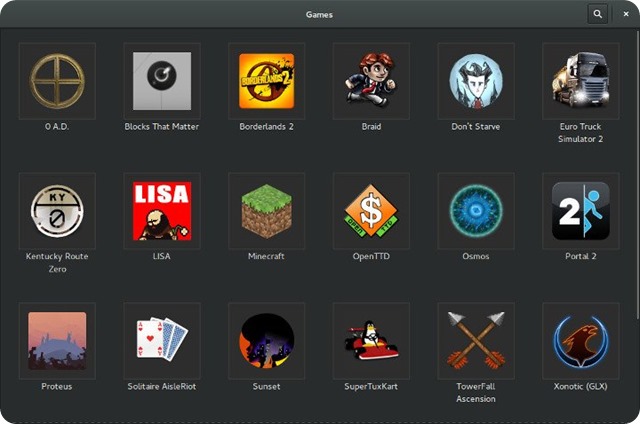640x424 pixels.
Task: Open Euro Truck Simulator 2 icon
Action: point(581,81)
